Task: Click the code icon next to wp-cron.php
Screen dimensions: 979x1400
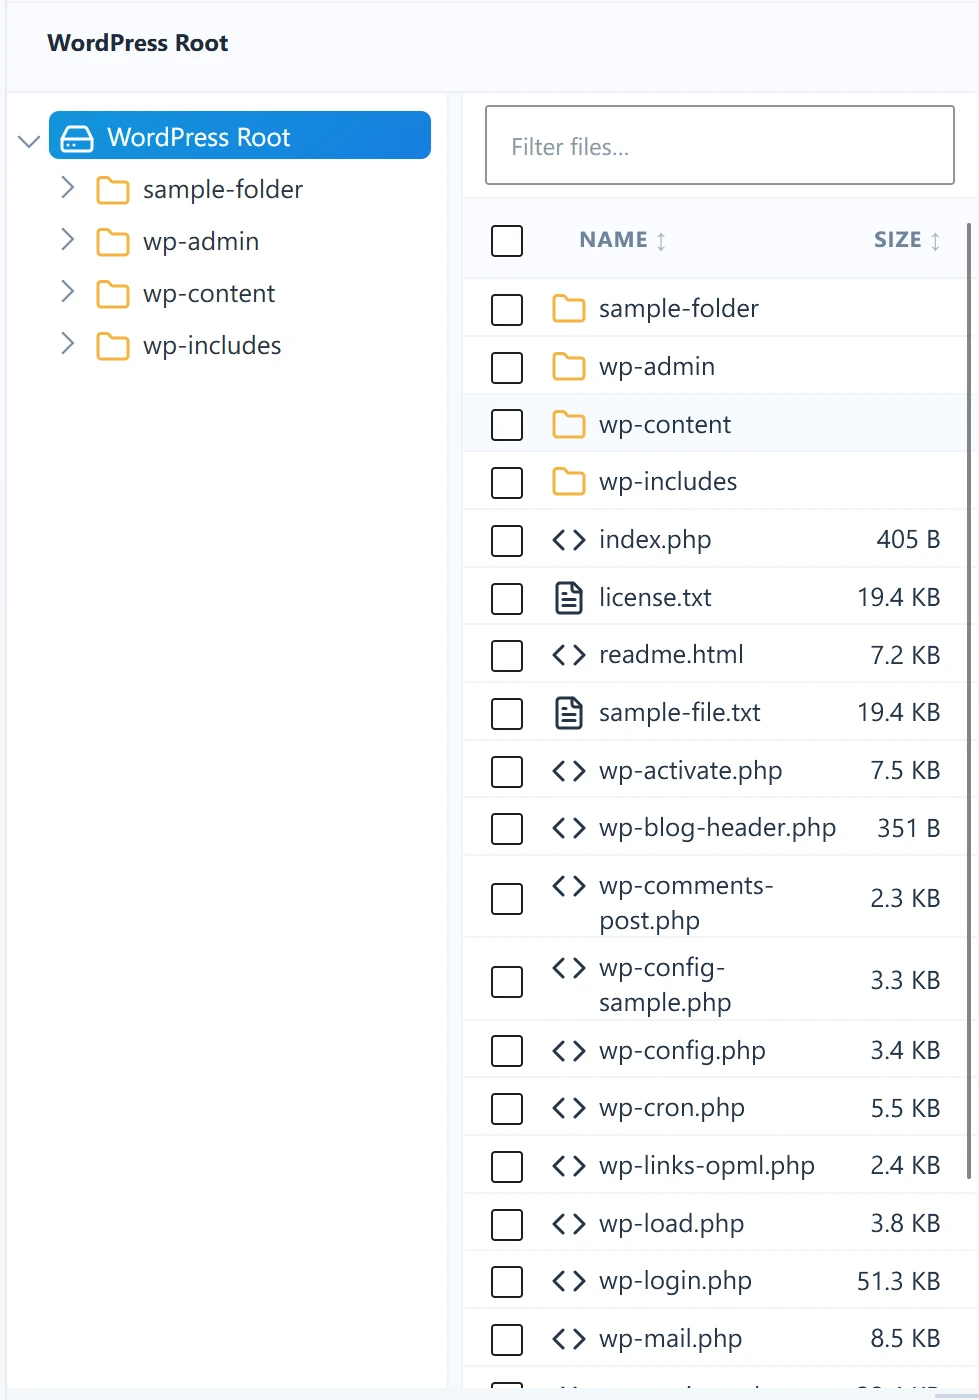Action: click(569, 1108)
